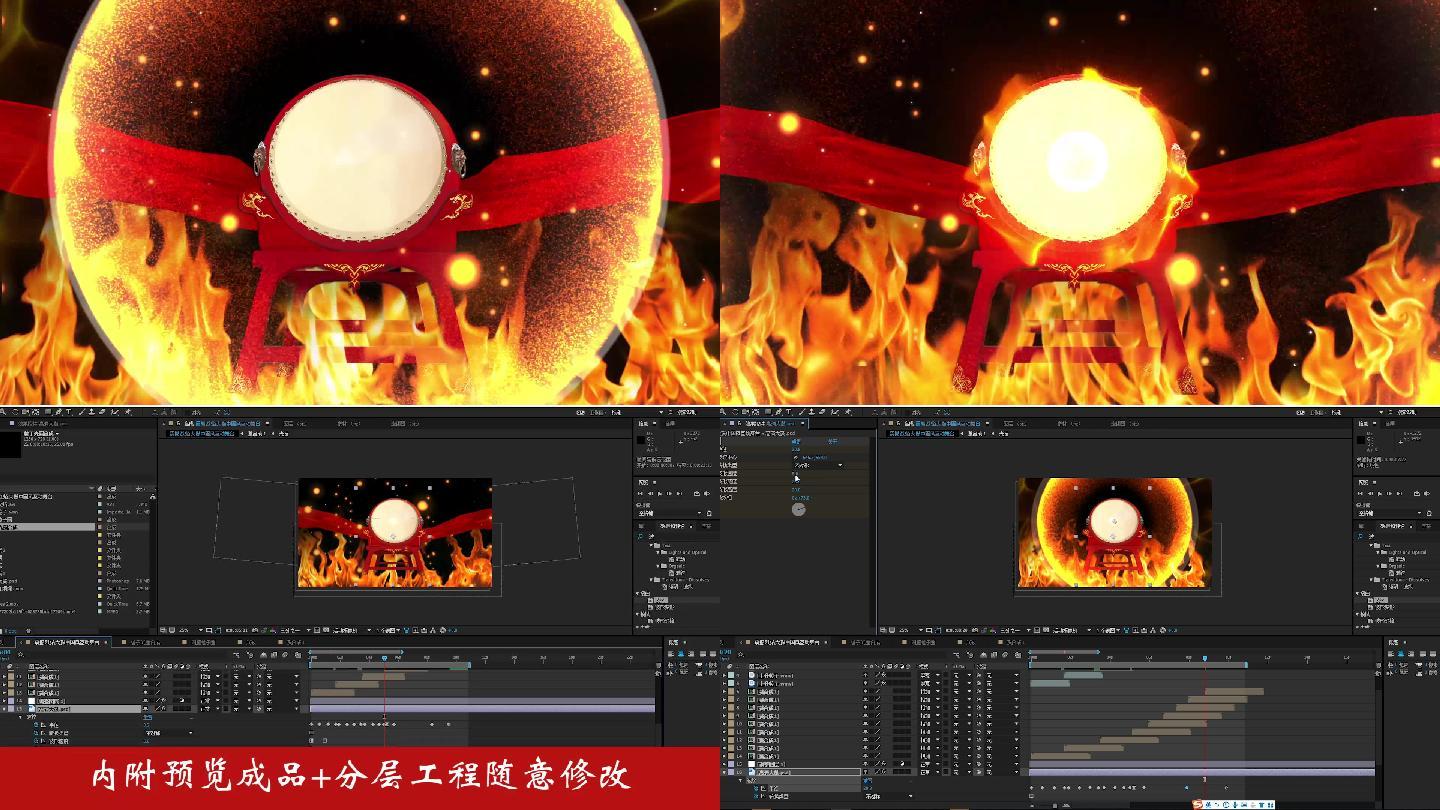Select the Clone Stamp tool in left toolbar
The image size is (1440, 810).
tap(92, 412)
